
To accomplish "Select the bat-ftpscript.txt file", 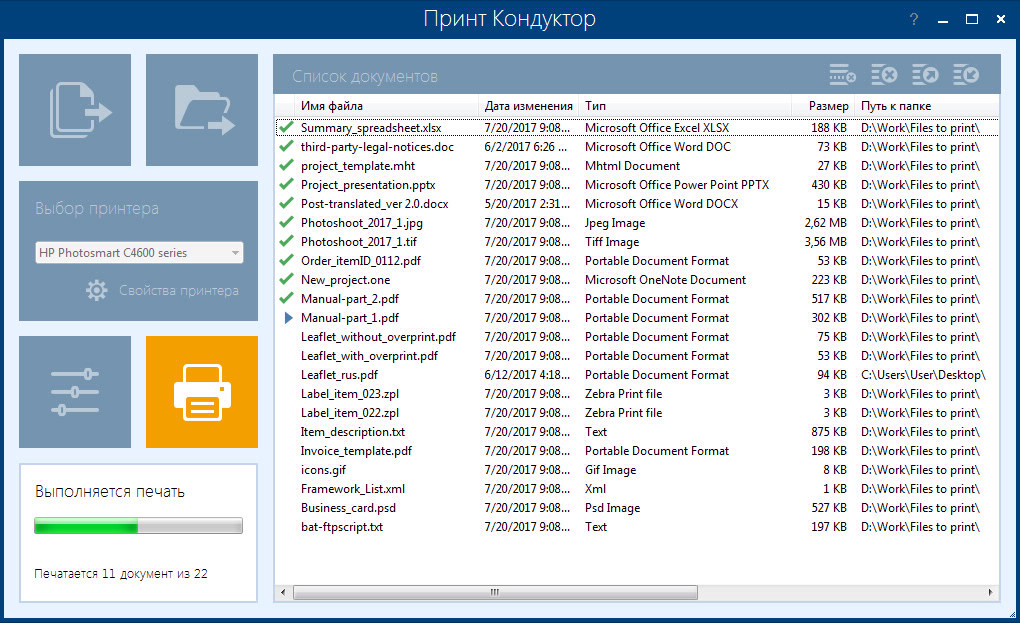I will 342,527.
